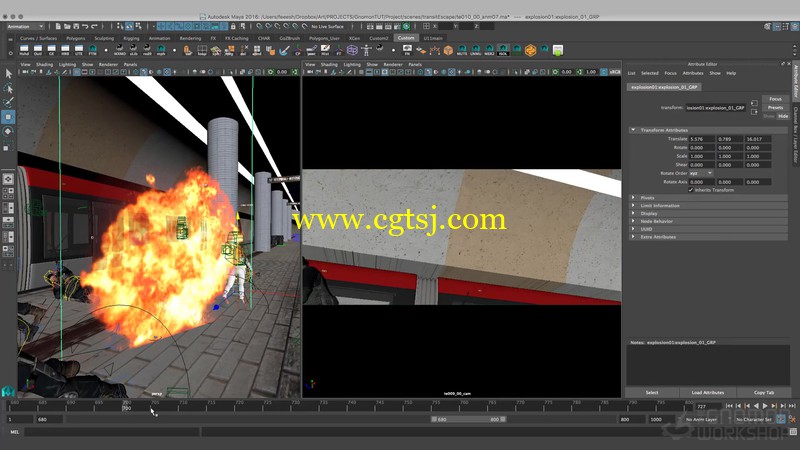This screenshot has width=800, height=450.
Task: Open right viewport Lighting menu
Action: (x=352, y=65)
